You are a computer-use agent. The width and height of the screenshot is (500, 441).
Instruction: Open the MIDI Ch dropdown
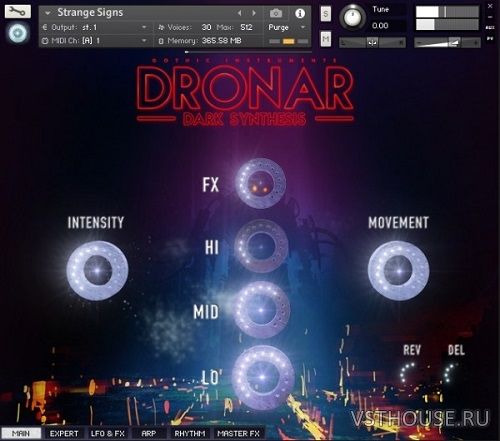pos(95,41)
